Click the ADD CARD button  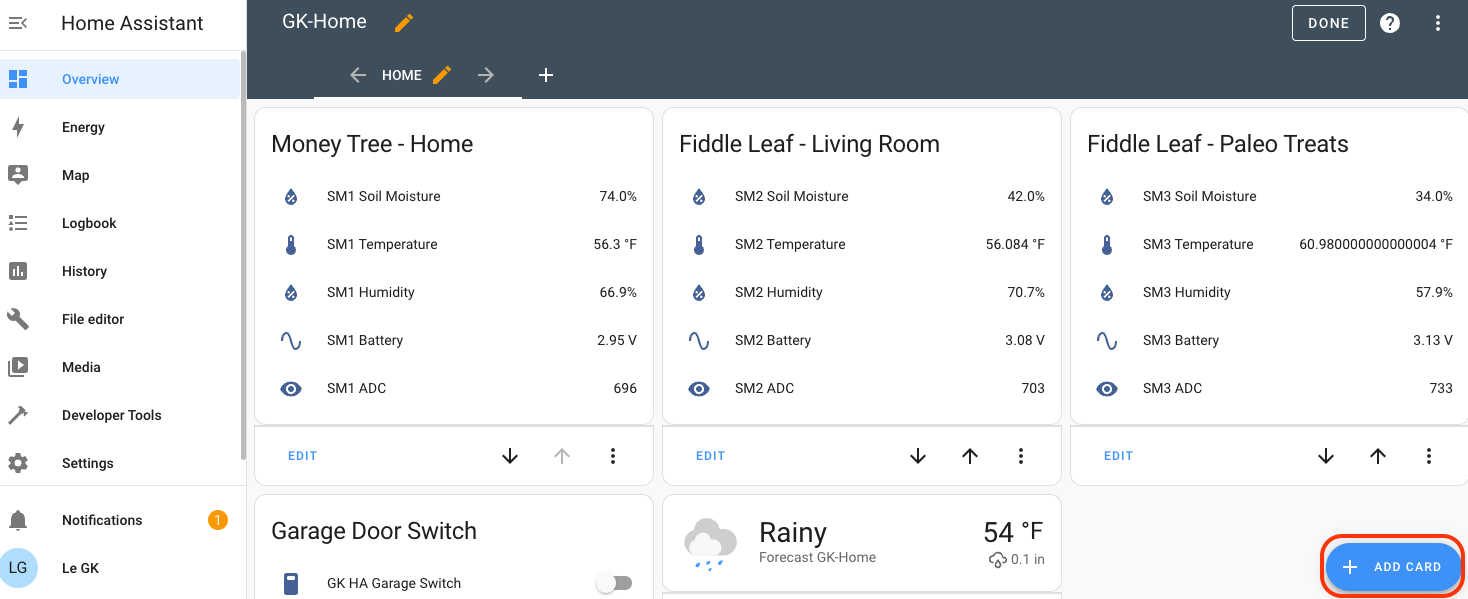coord(1394,567)
